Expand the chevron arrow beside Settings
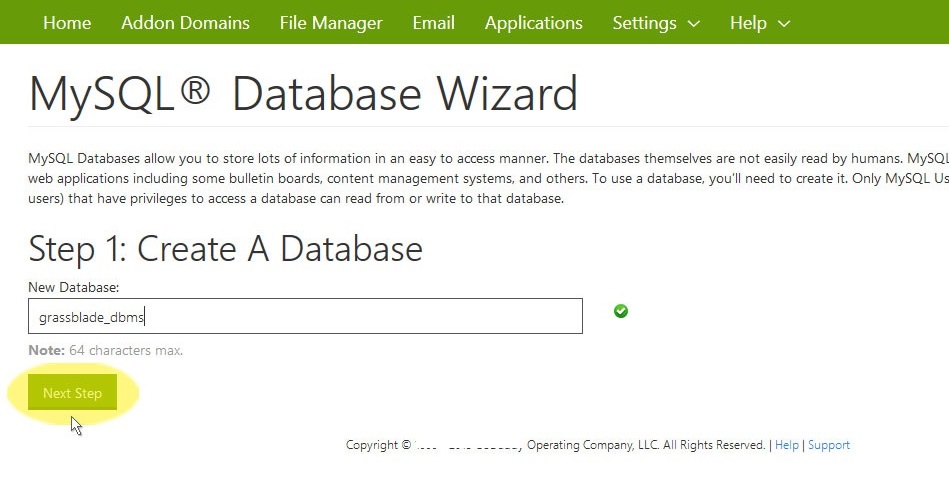The height and width of the screenshot is (483, 949). [x=694, y=23]
